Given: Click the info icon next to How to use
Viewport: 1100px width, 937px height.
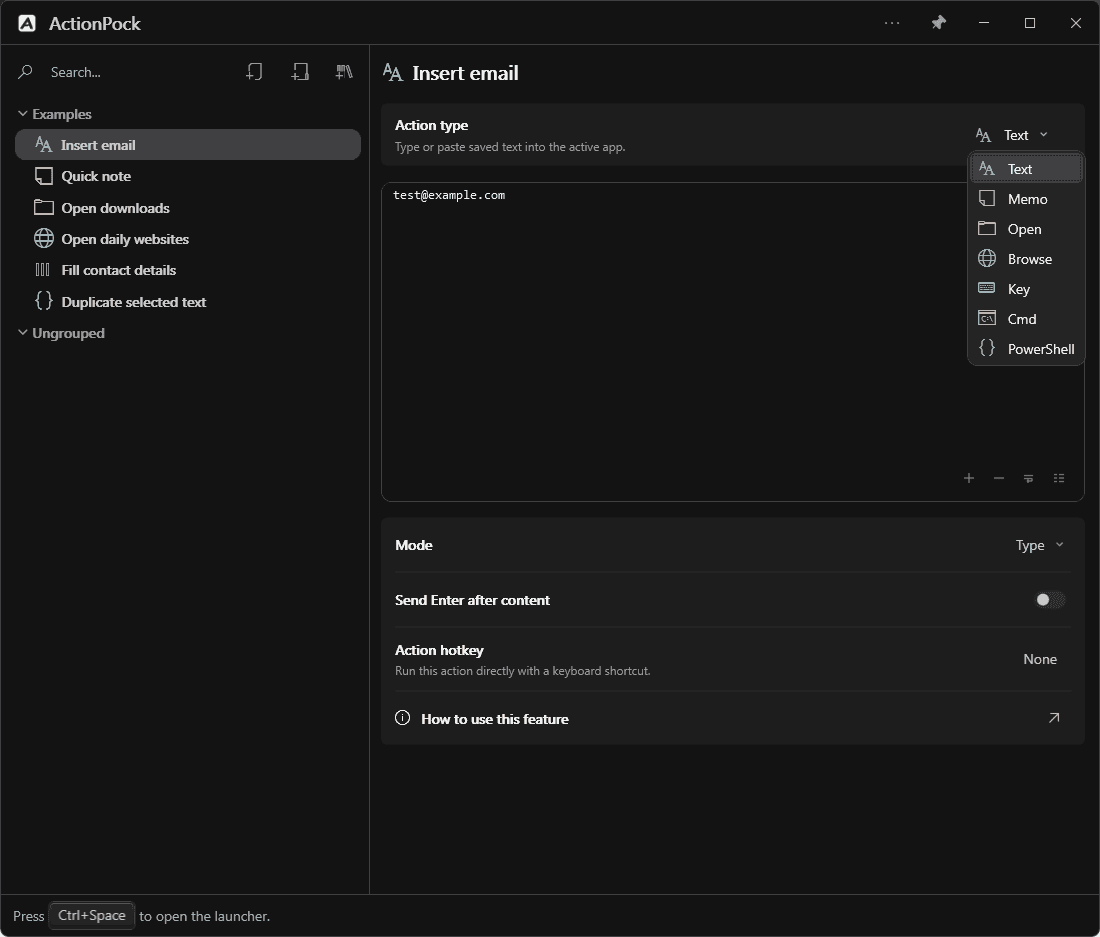Looking at the screenshot, I should [403, 717].
